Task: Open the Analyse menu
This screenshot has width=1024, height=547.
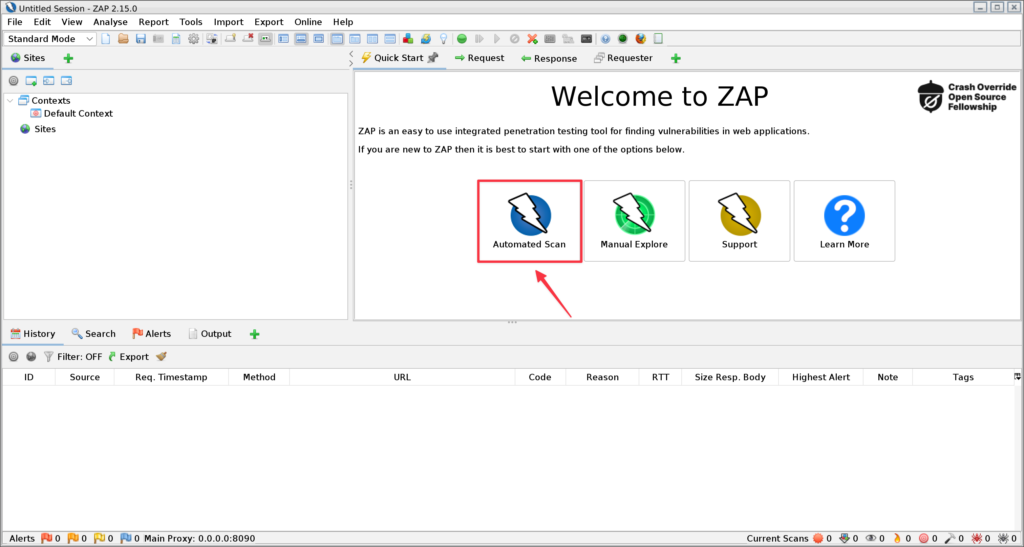Action: pos(110,22)
